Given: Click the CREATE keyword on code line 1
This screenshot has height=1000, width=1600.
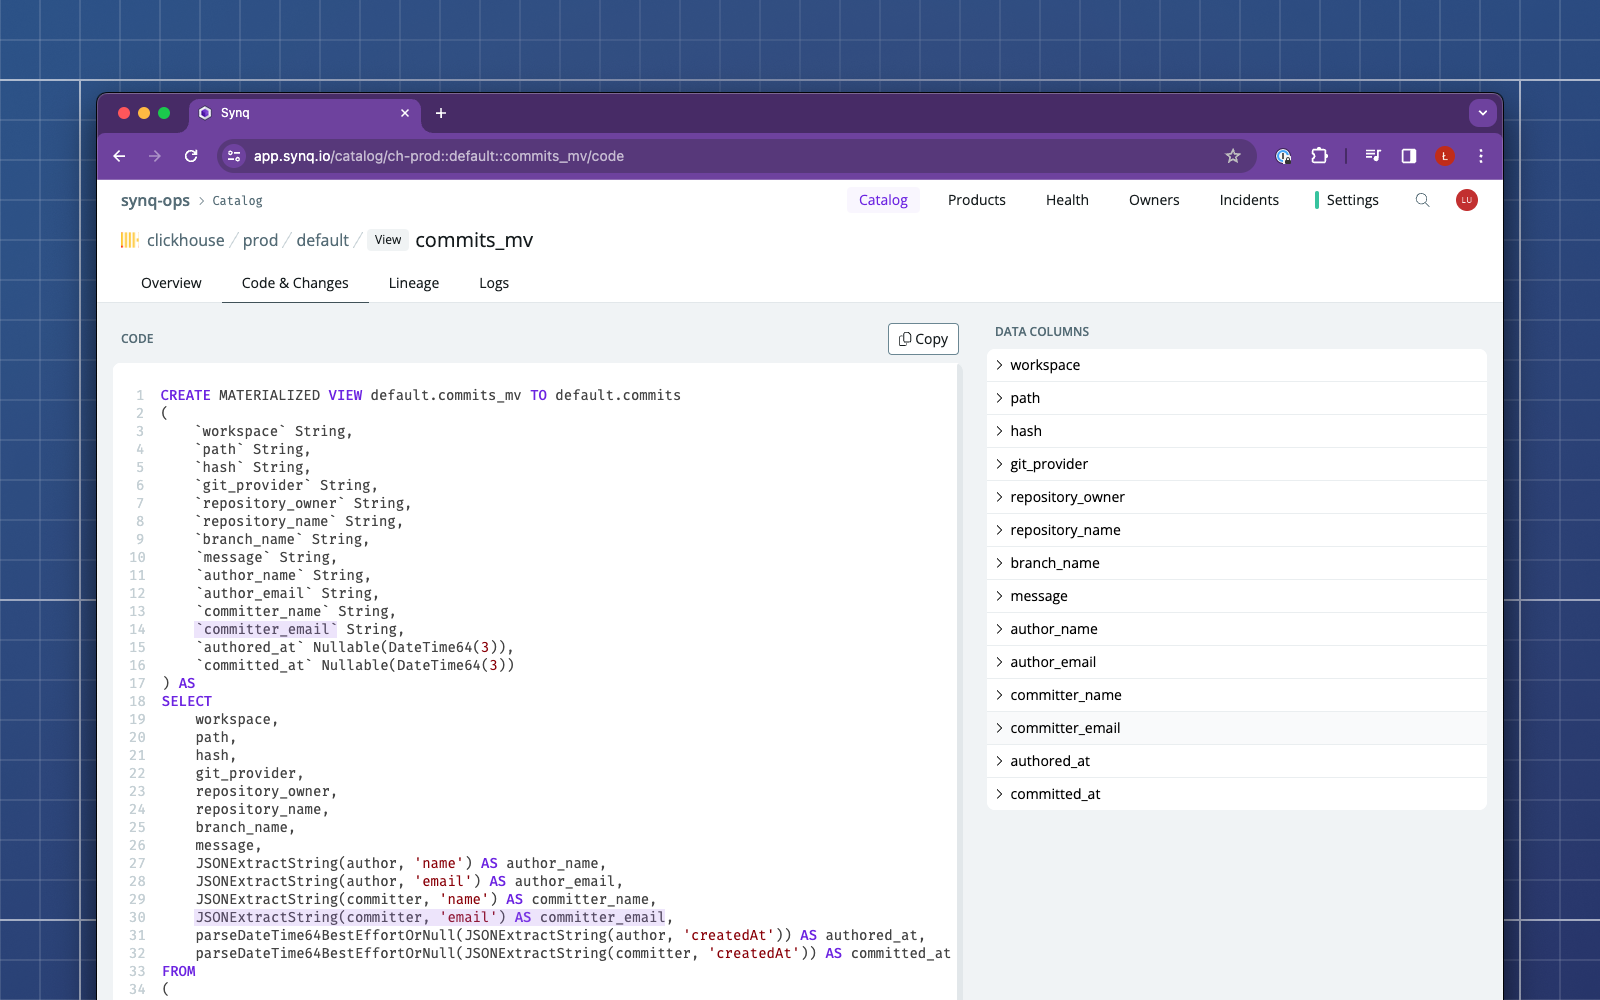Looking at the screenshot, I should pos(186,395).
